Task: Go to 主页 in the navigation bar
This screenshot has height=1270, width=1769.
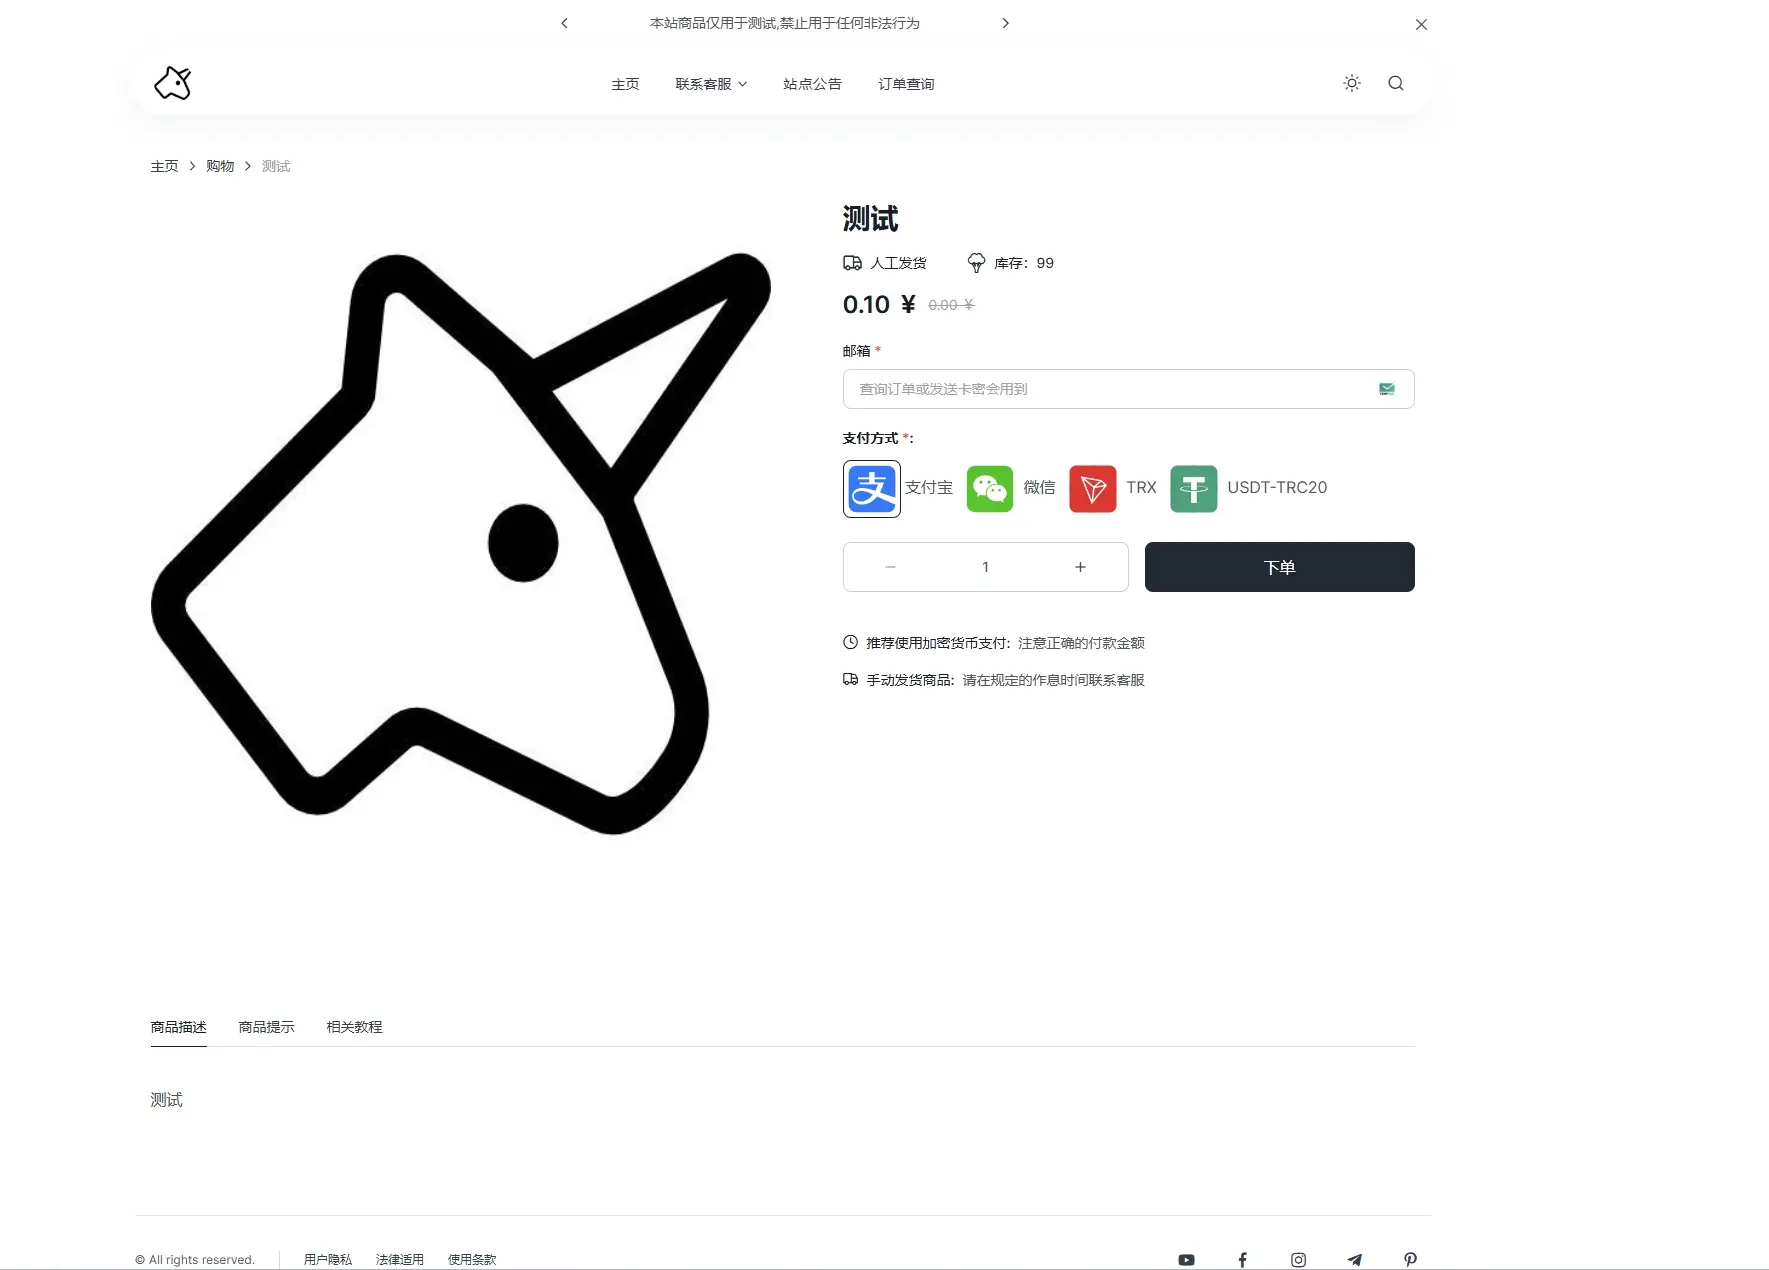Action: [625, 84]
